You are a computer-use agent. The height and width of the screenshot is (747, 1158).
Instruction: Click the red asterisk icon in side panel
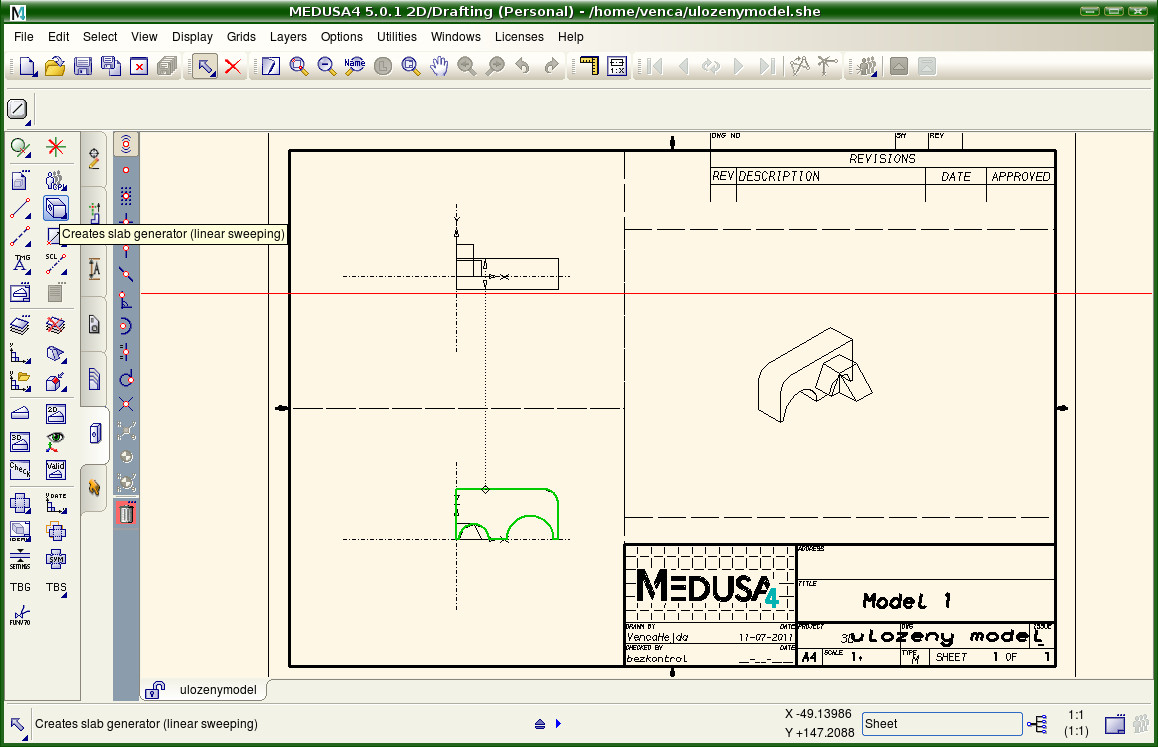point(56,147)
